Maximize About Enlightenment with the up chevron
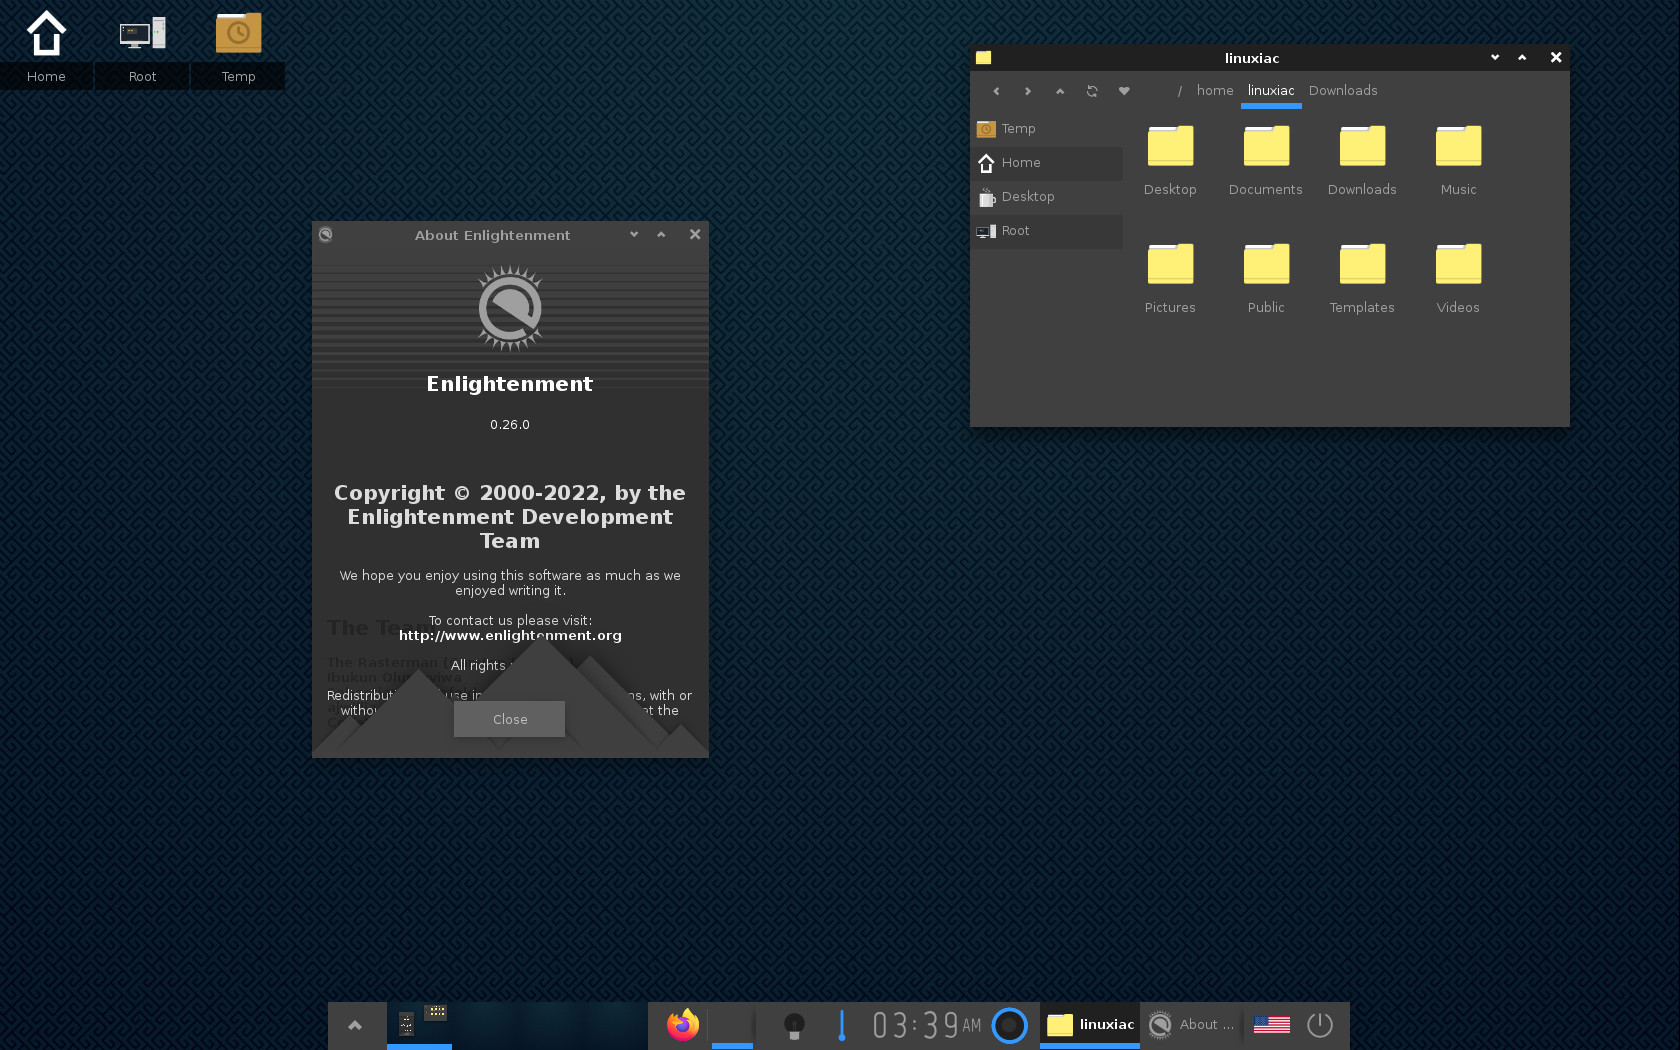The width and height of the screenshot is (1680, 1050). [661, 234]
